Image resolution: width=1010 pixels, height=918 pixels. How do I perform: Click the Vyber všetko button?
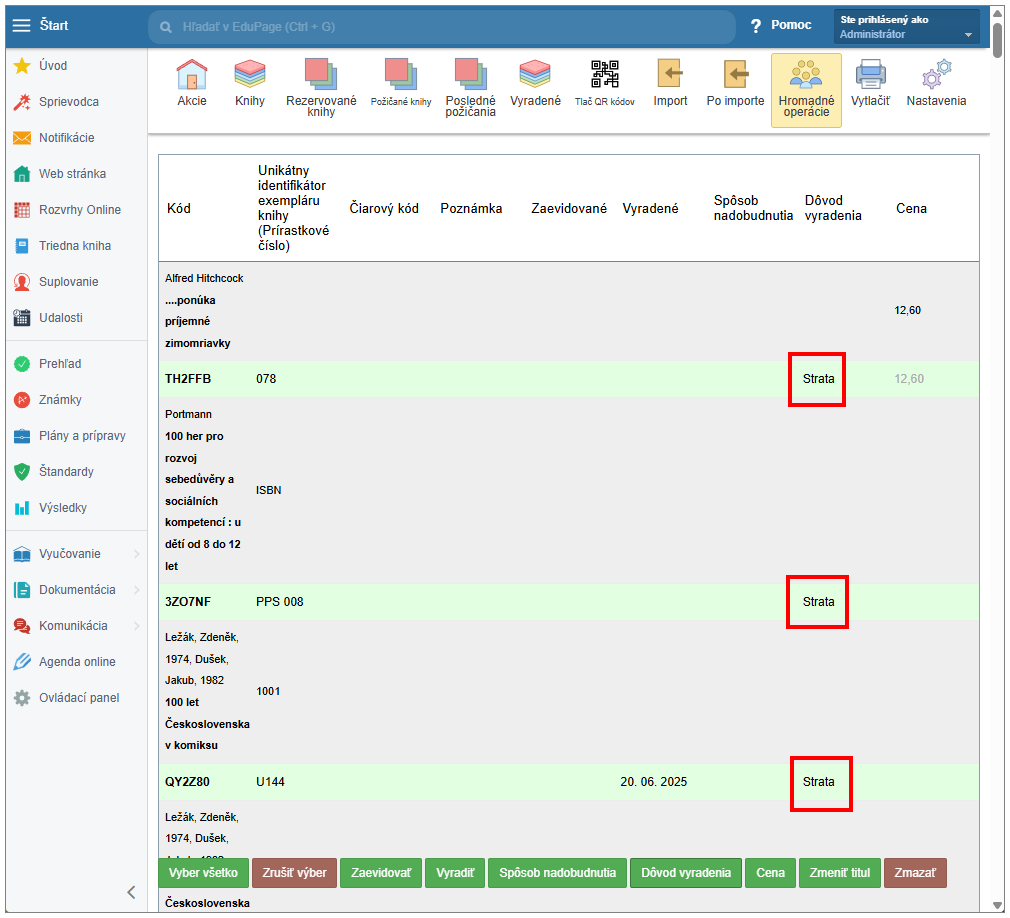(x=203, y=873)
